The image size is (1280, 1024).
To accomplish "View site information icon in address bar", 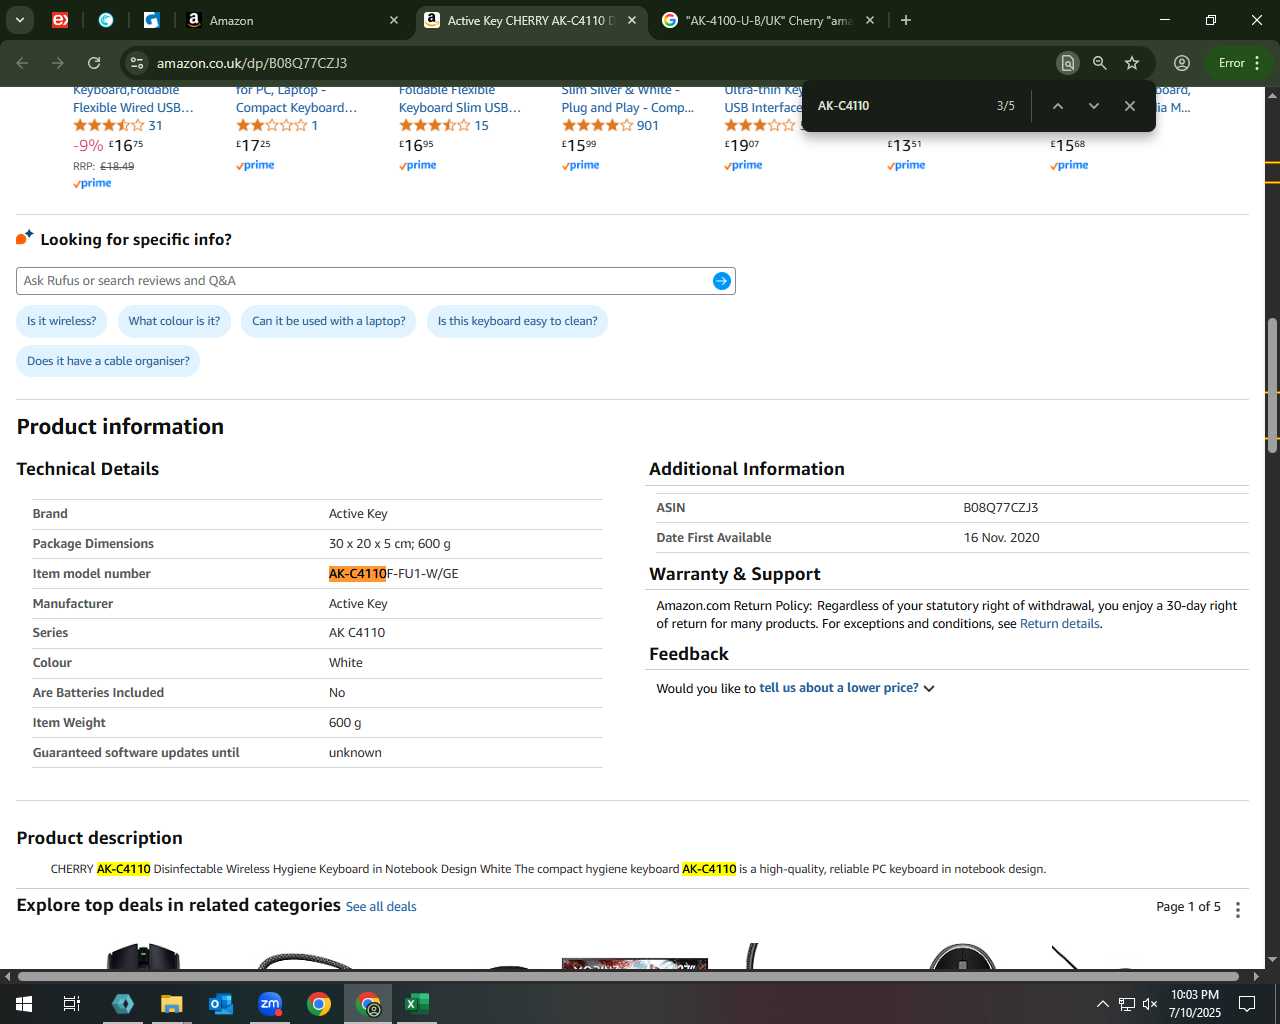I will click(137, 63).
